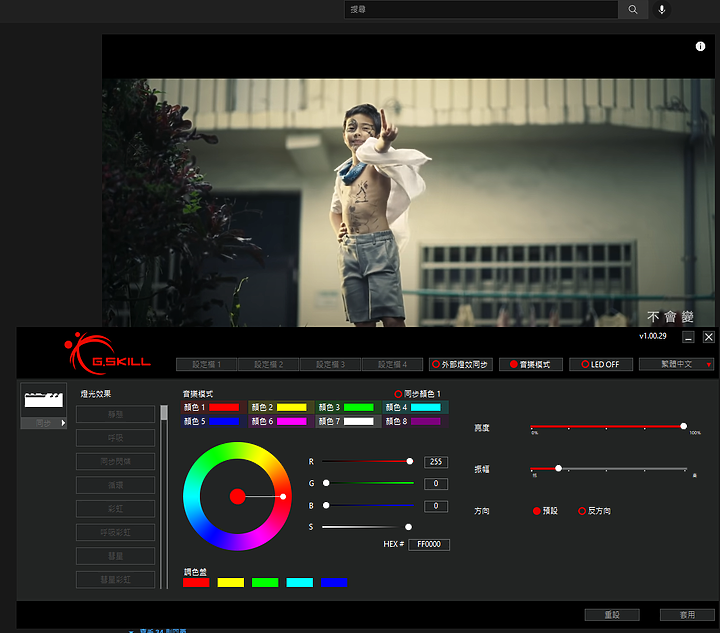Screen dimensions: 720x633
Task: Click the S saturation slider handle
Action: point(408,527)
